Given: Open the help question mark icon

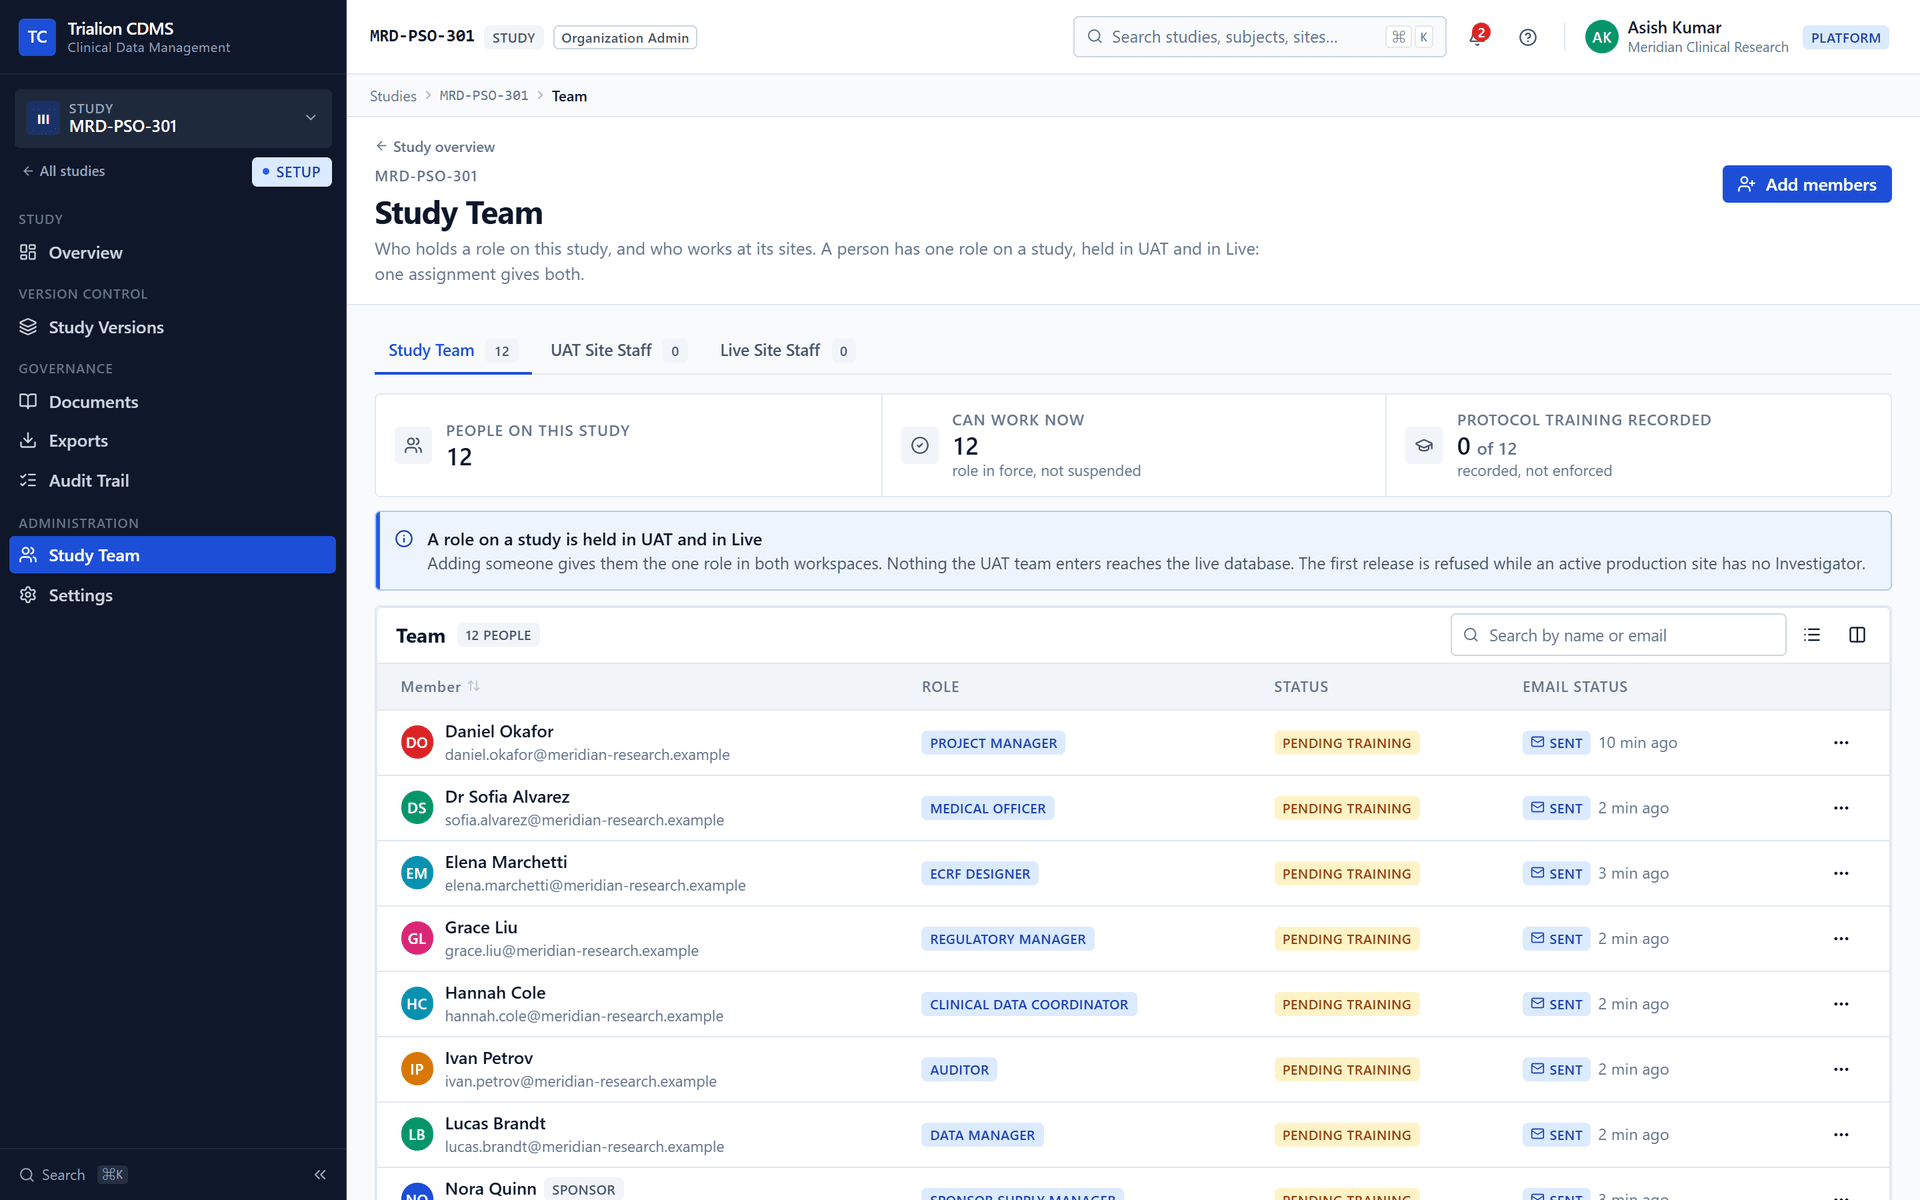Looking at the screenshot, I should click(x=1527, y=37).
